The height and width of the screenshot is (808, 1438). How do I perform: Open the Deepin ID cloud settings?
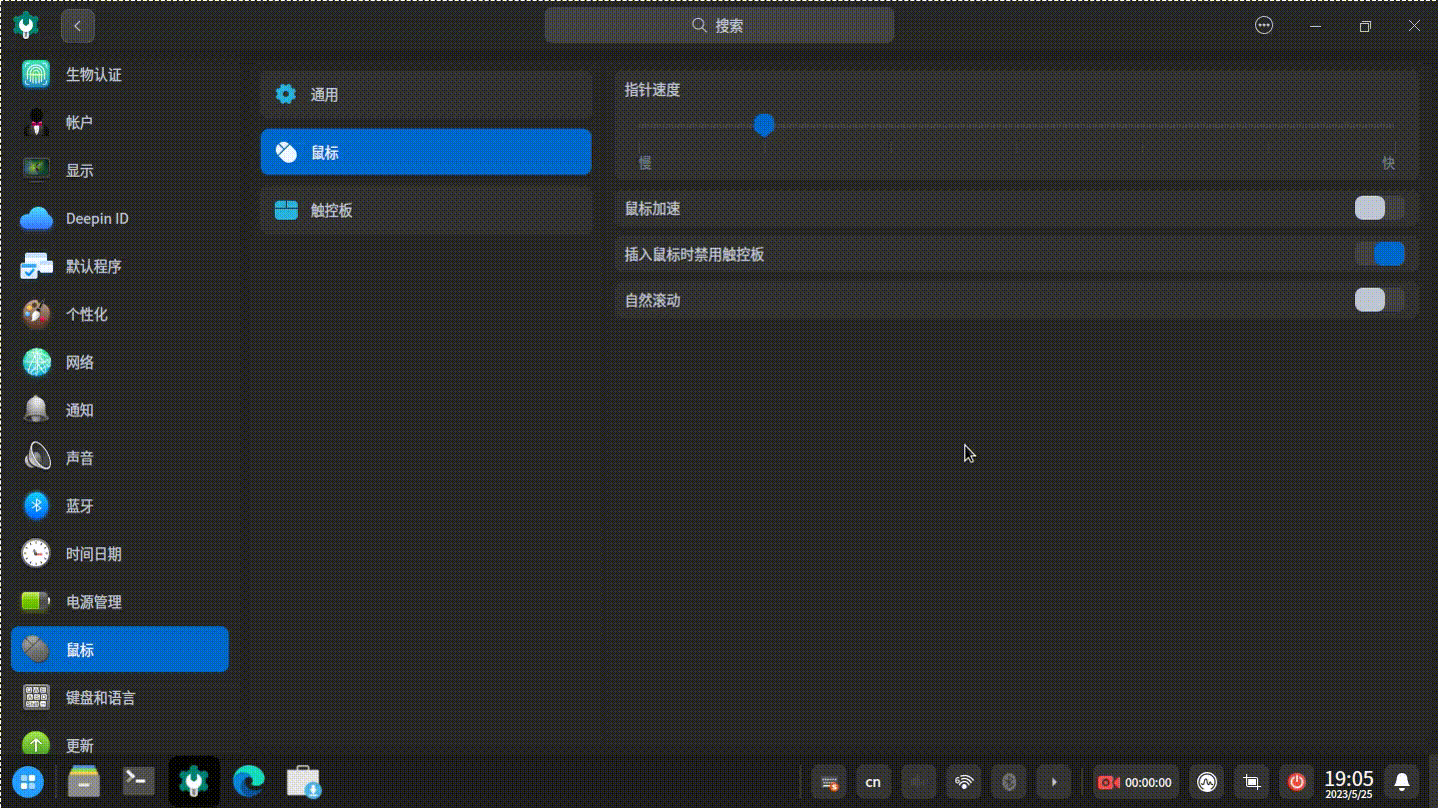point(120,218)
